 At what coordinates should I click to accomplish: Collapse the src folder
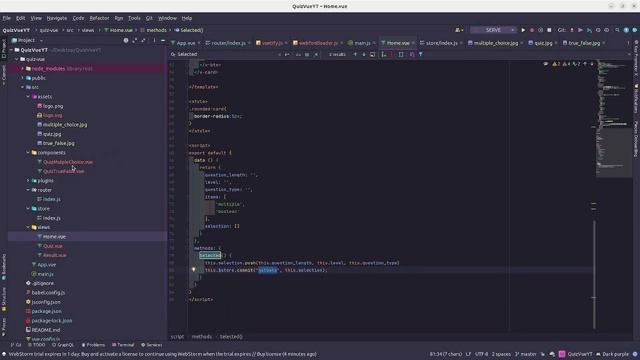pyautogui.click(x=22, y=87)
